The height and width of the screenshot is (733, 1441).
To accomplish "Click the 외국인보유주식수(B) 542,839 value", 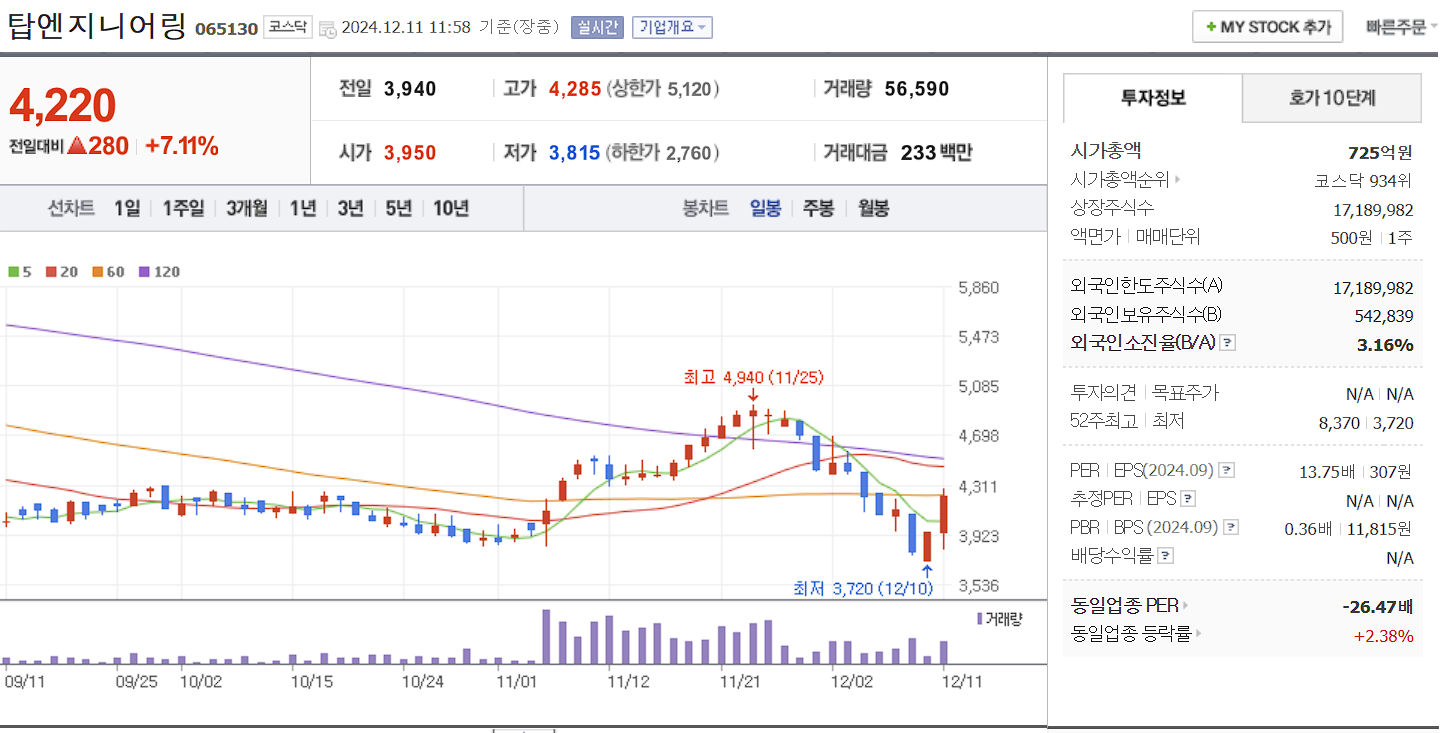I will (x=1385, y=316).
